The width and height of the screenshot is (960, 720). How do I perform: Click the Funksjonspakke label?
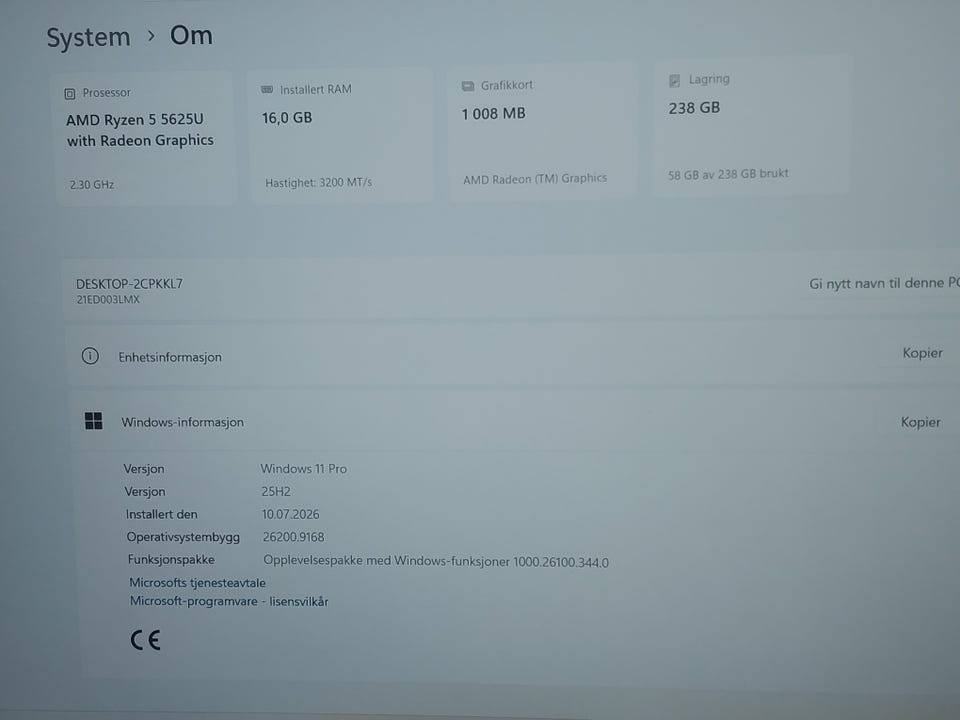(171, 560)
